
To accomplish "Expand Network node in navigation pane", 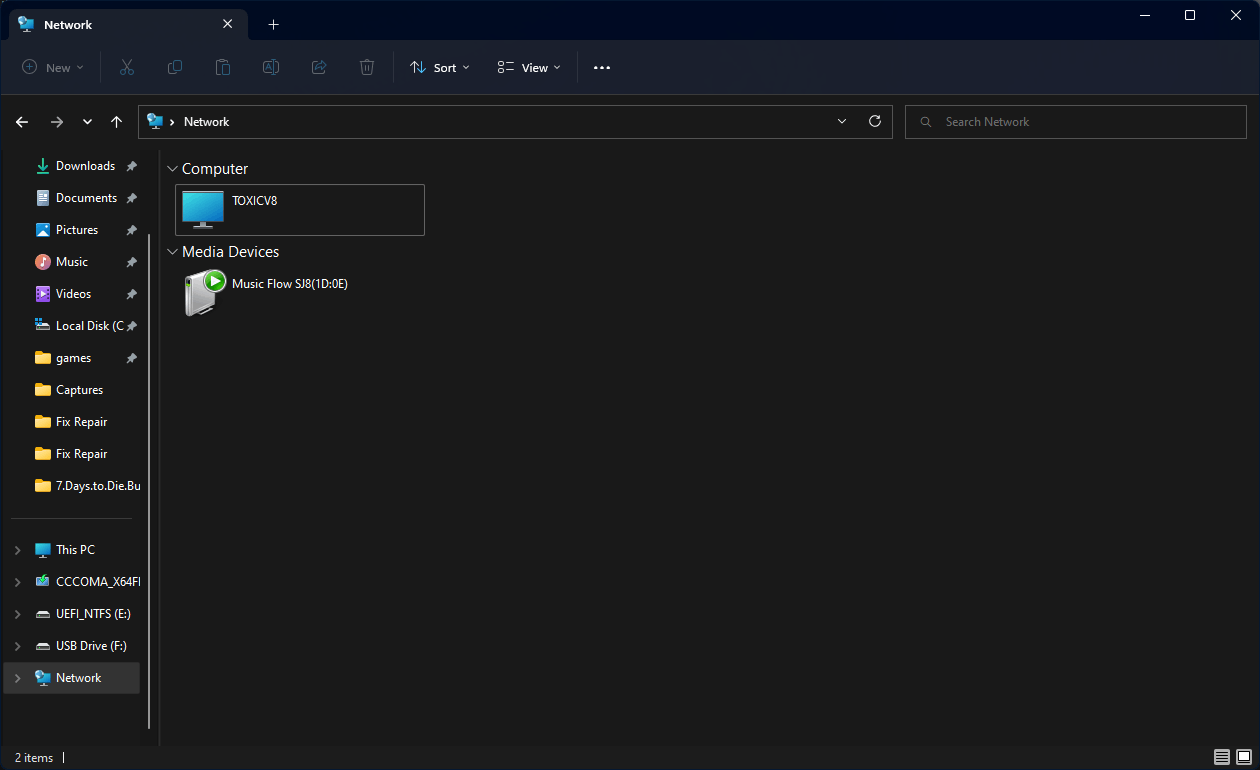I will (17, 678).
